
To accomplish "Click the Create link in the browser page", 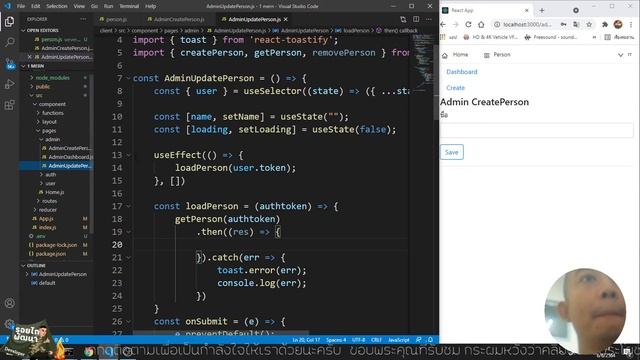I will click(456, 88).
